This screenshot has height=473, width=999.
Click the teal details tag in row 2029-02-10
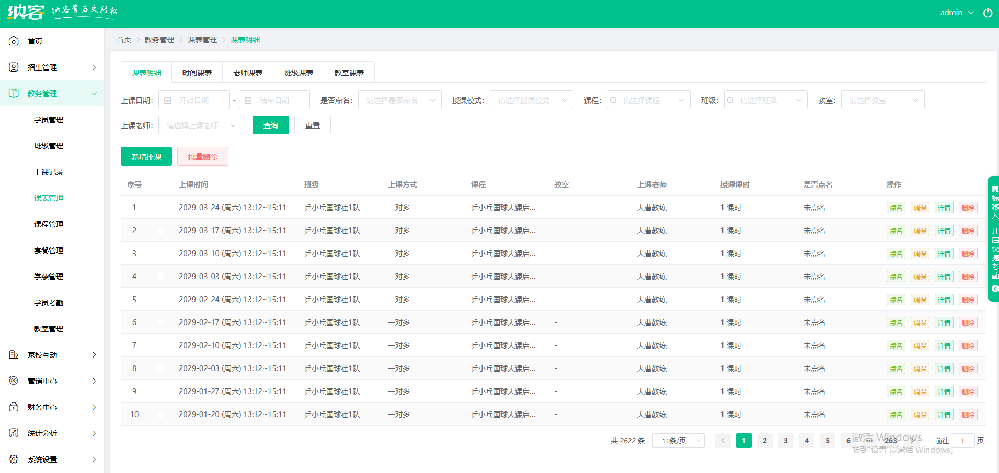pos(944,346)
